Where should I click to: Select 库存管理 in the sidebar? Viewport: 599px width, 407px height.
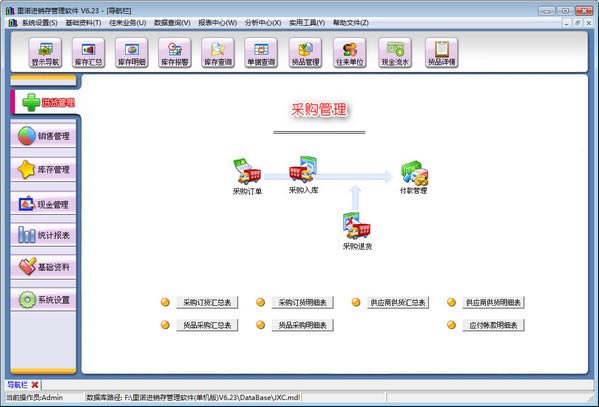pyautogui.click(x=43, y=169)
